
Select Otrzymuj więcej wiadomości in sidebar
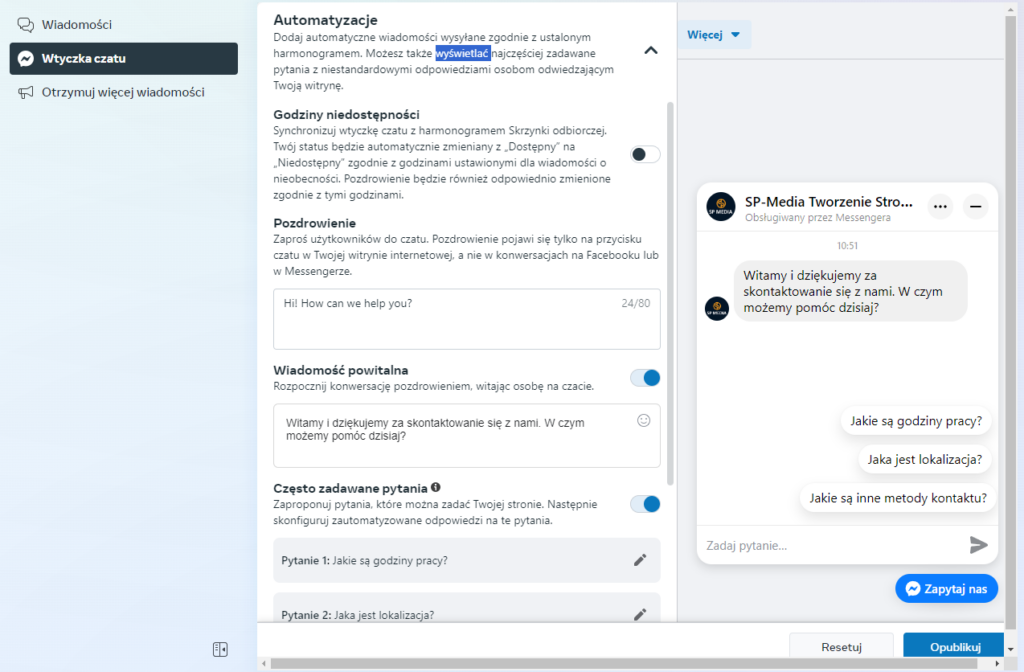tap(122, 92)
